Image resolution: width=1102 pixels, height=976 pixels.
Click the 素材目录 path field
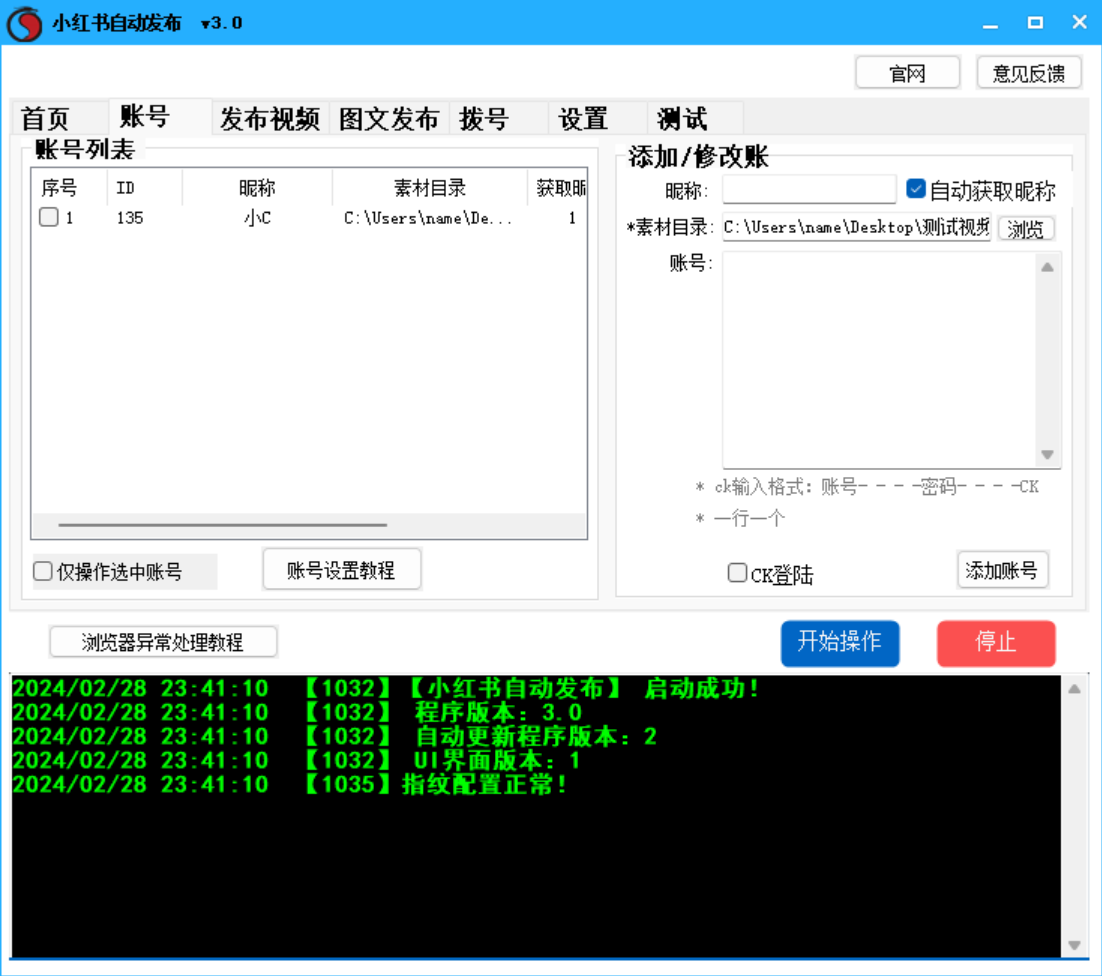click(x=856, y=228)
